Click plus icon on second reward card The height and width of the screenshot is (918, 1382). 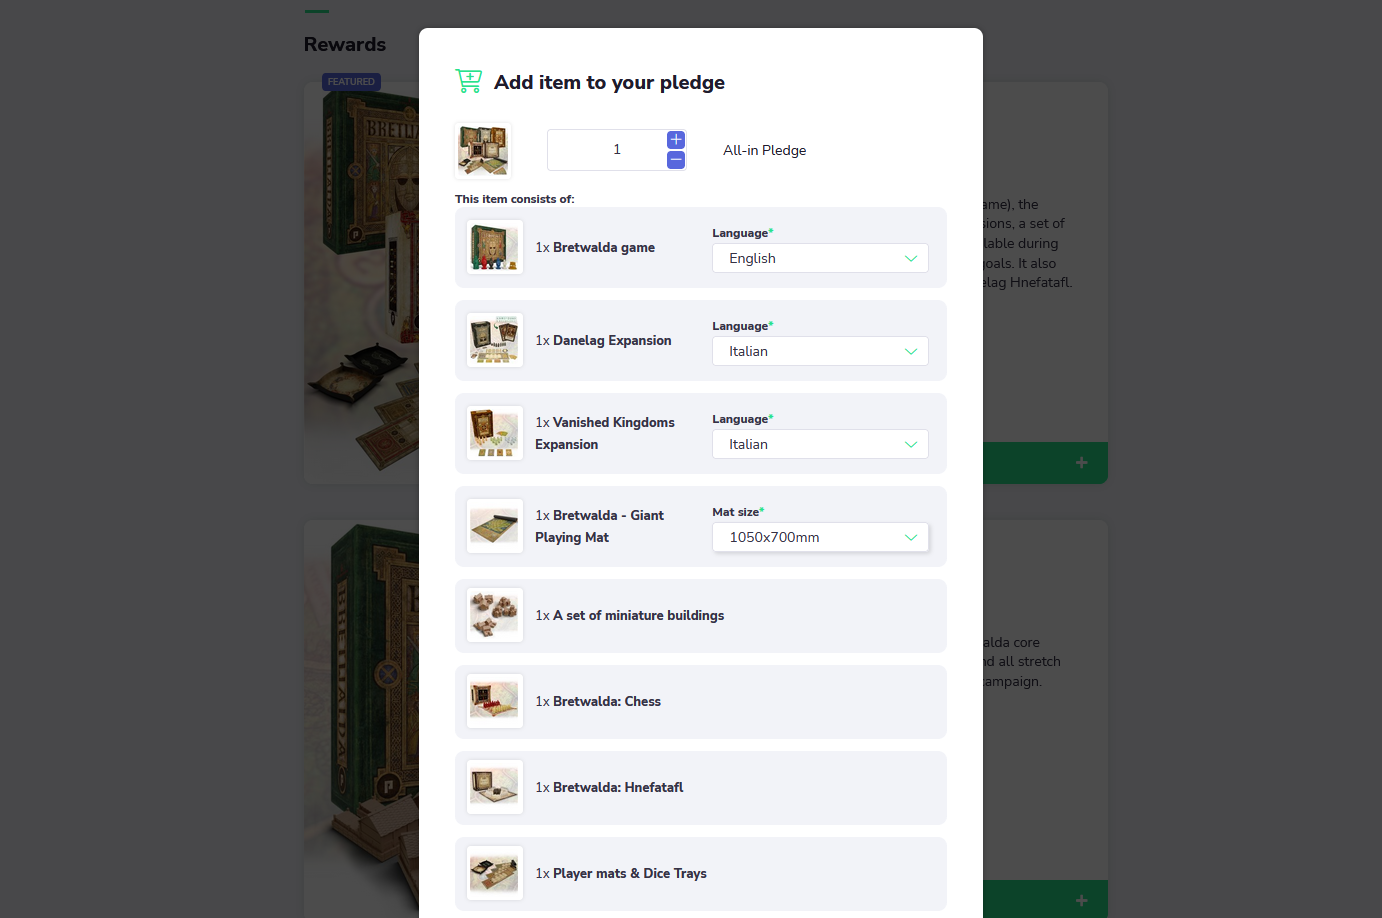[x=1081, y=901]
